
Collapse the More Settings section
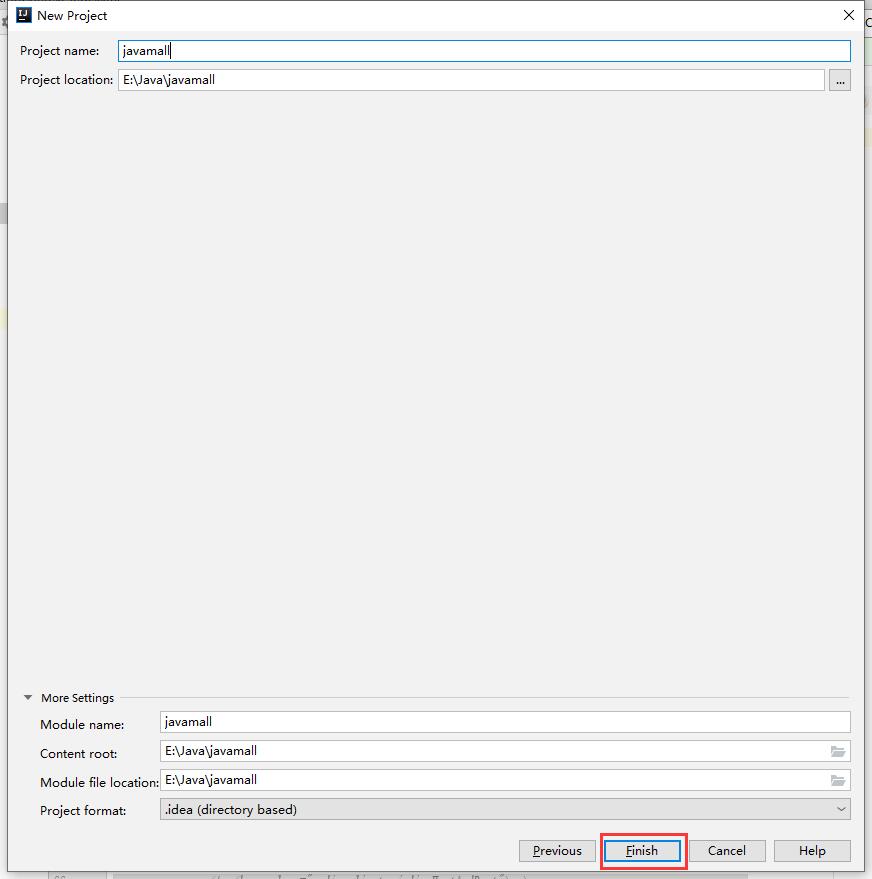click(x=27, y=698)
